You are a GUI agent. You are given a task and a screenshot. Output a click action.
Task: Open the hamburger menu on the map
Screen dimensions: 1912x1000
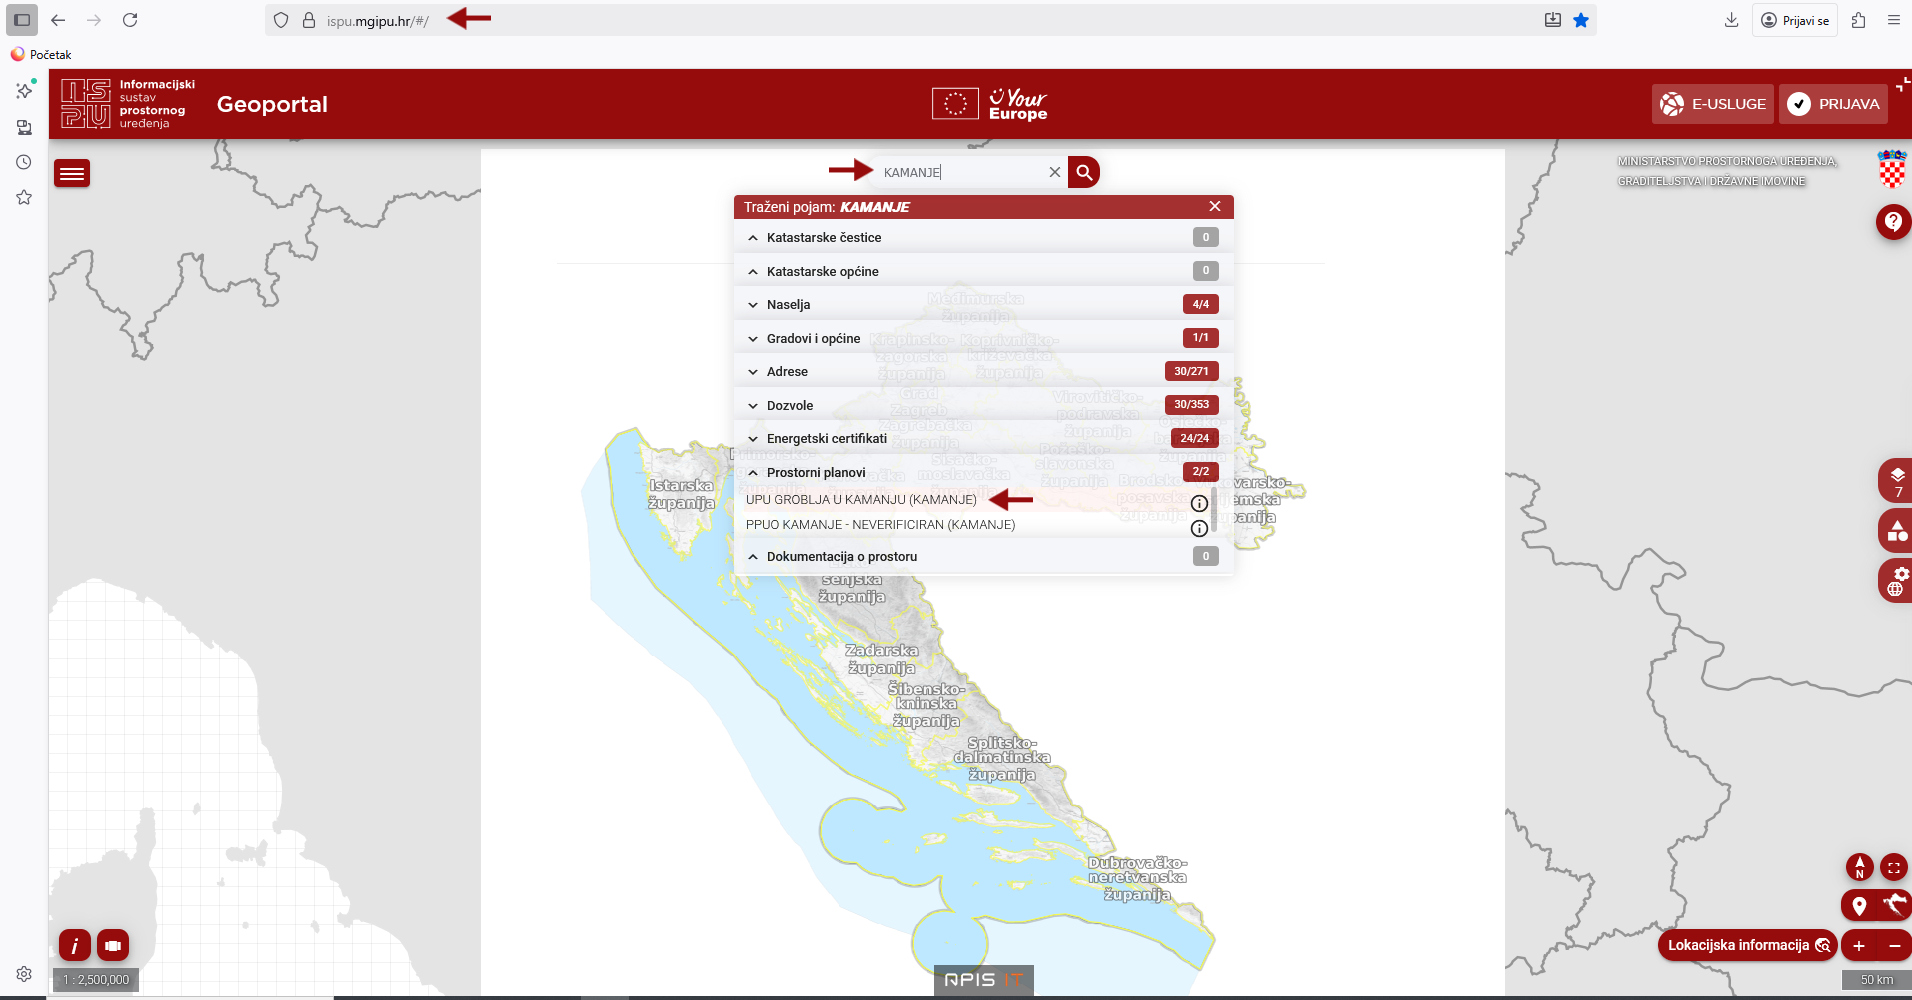(72, 174)
